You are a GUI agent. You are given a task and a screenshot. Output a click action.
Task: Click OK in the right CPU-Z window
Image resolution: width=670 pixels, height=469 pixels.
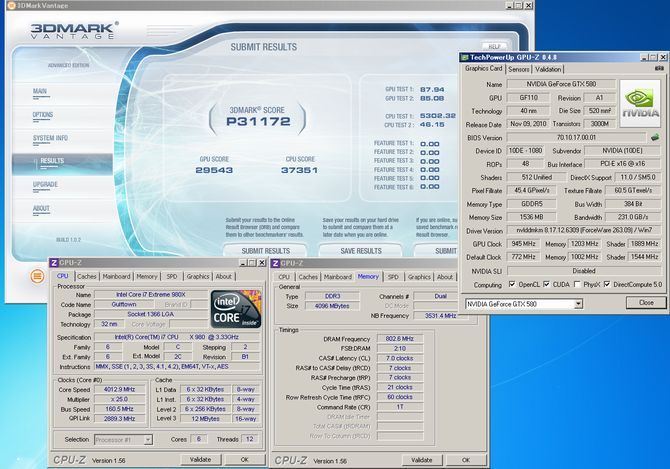[x=466, y=460]
